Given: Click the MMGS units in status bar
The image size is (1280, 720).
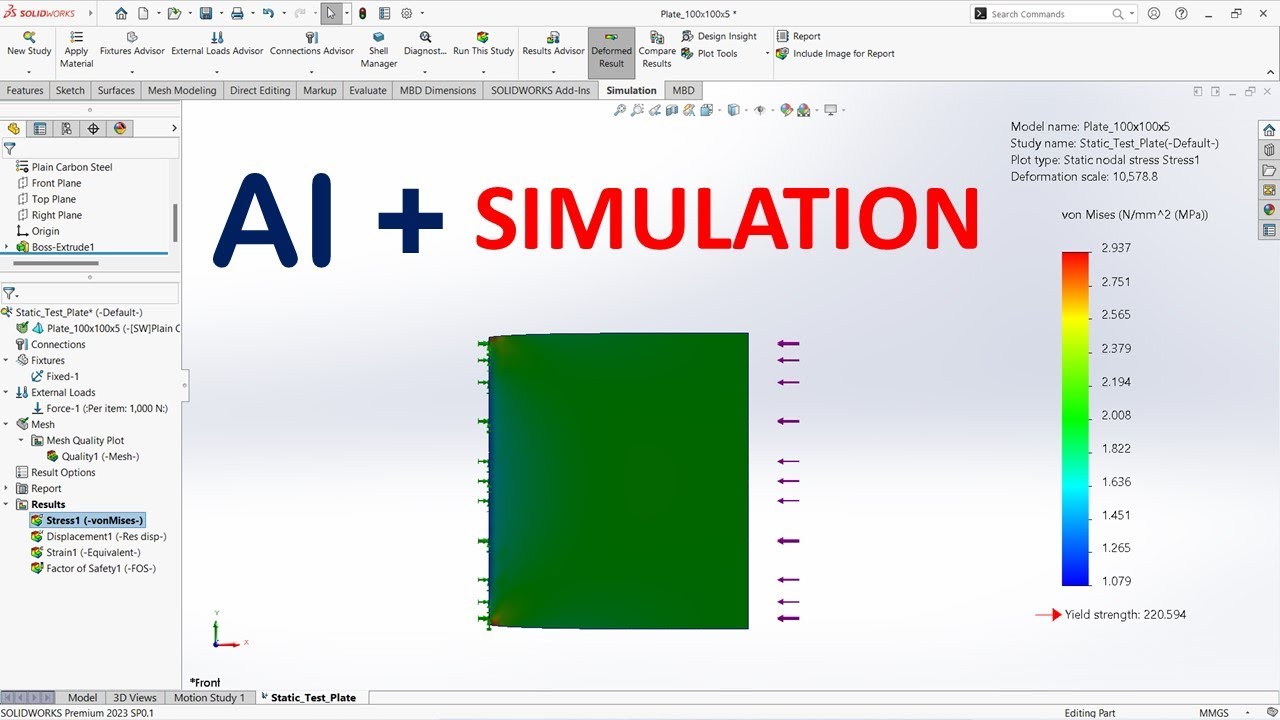Looking at the screenshot, I should (x=1214, y=713).
